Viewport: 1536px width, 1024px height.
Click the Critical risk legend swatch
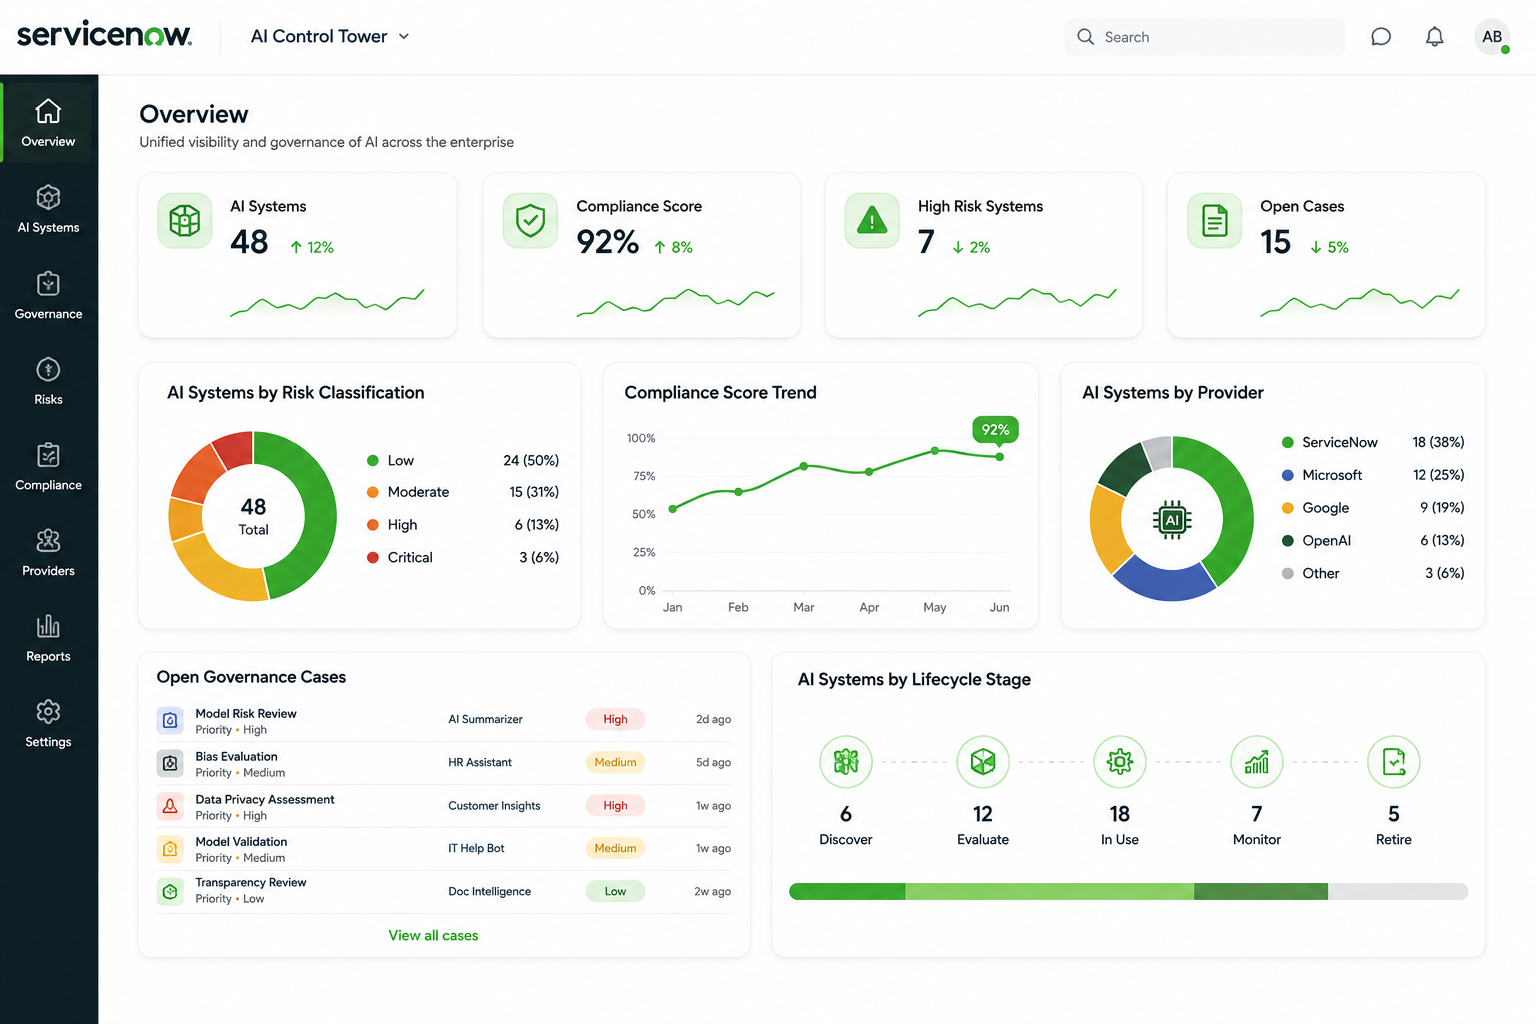click(x=373, y=557)
